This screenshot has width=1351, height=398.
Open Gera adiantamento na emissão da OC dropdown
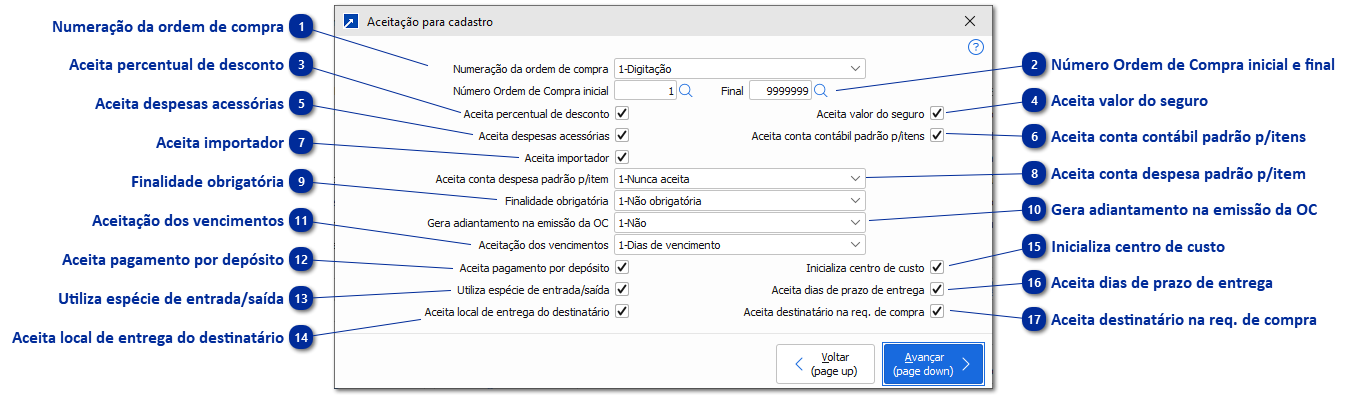click(740, 223)
